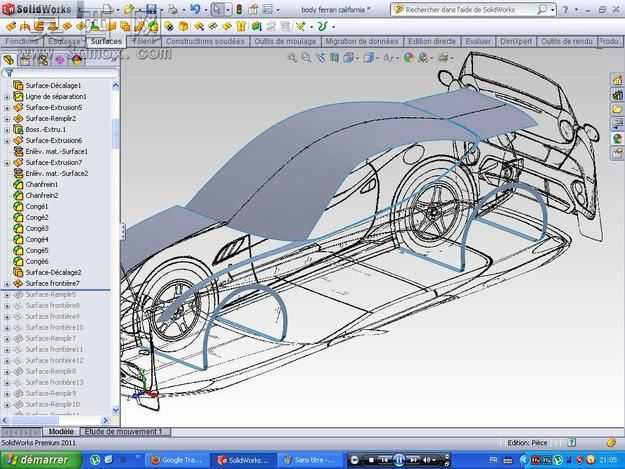Click the Undo arrow icon
The width and height of the screenshot is (625, 469).
coord(195,9)
